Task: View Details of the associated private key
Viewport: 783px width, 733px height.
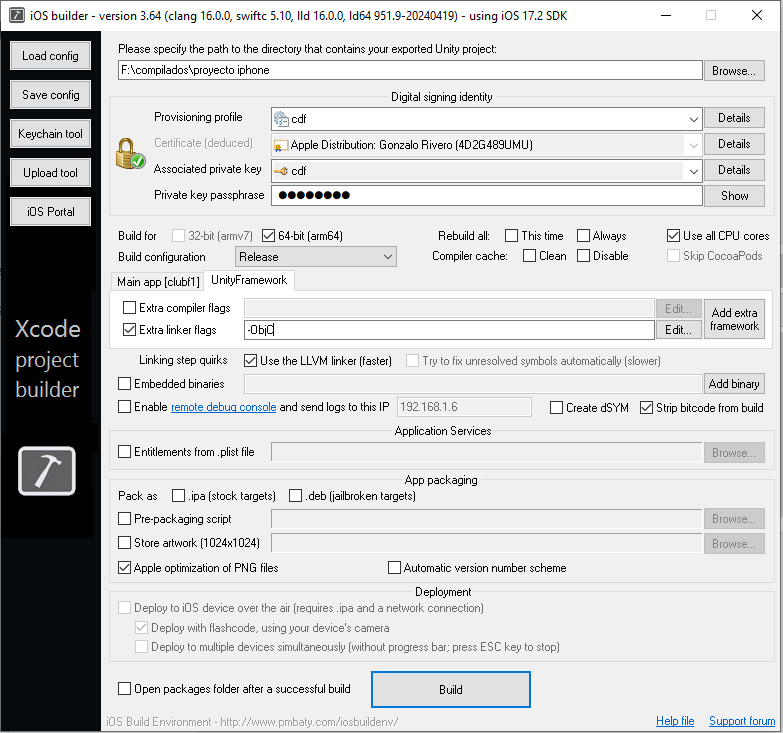Action: tap(734, 170)
